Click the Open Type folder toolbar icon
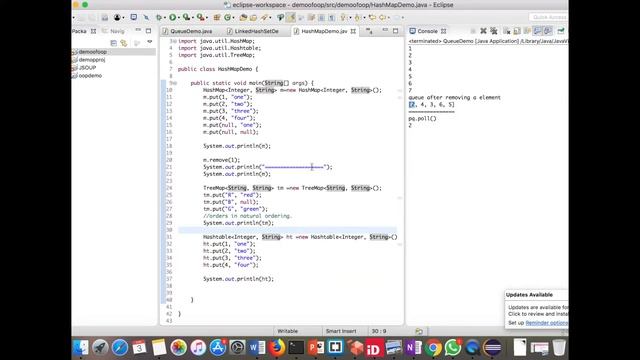 coord(243,18)
